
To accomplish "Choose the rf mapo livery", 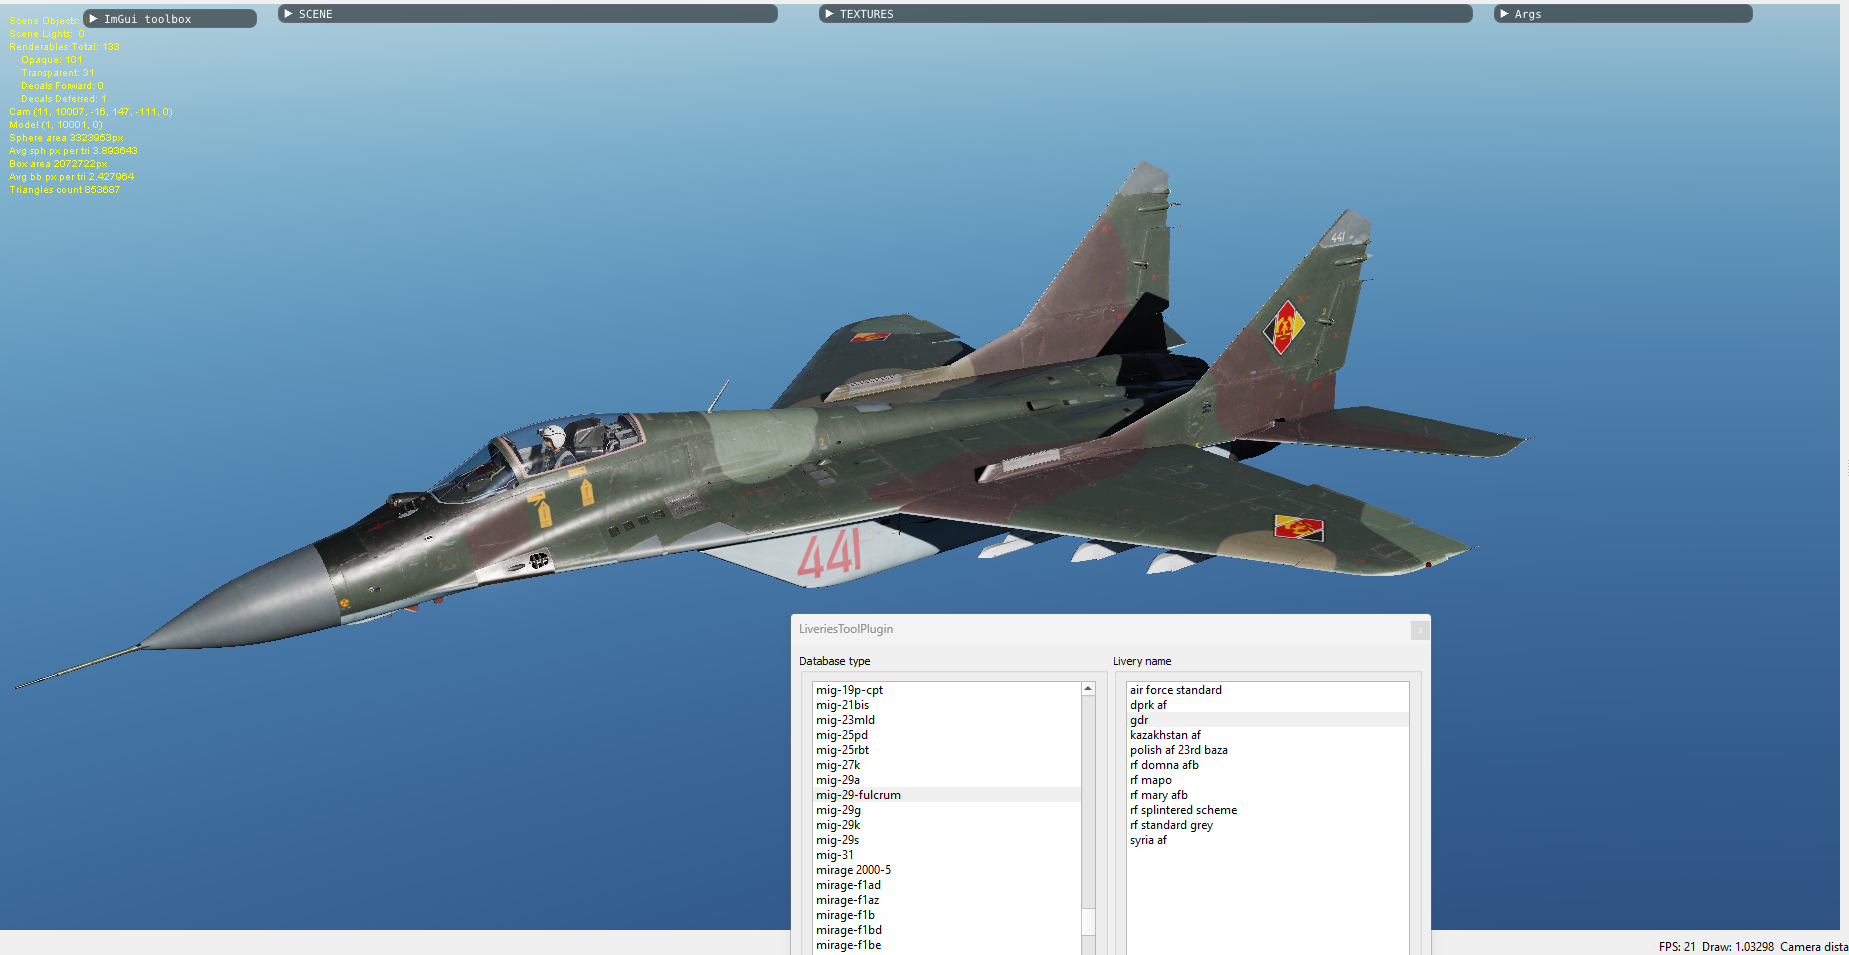I will [1267, 780].
